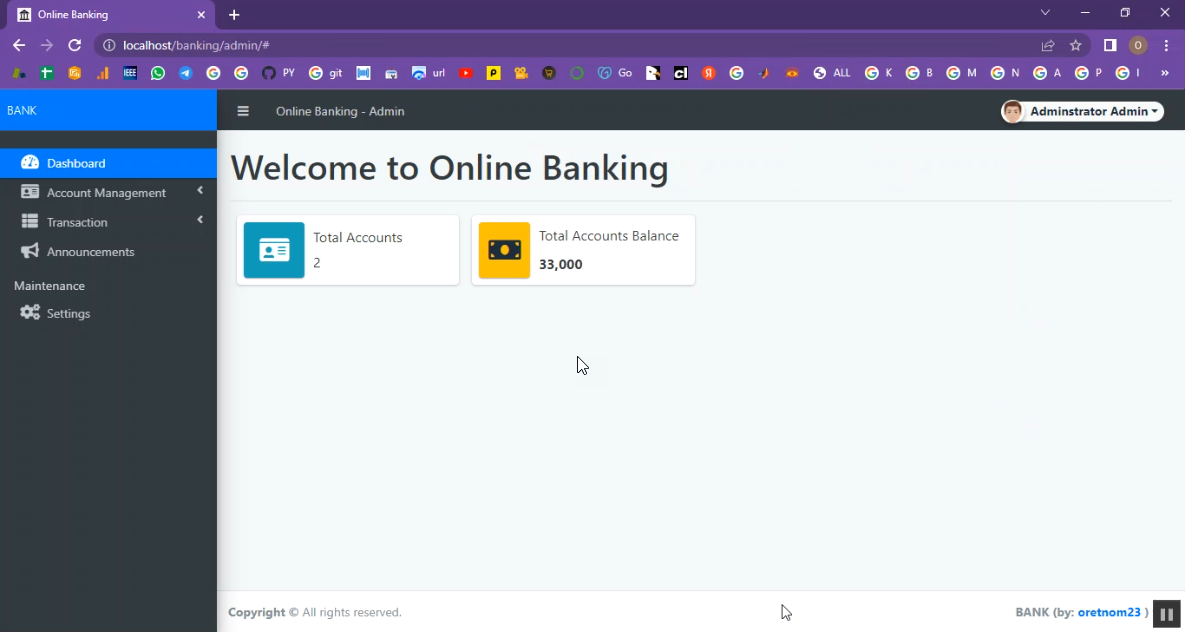Click the site information icon in the address bar

pyautogui.click(x=109, y=45)
